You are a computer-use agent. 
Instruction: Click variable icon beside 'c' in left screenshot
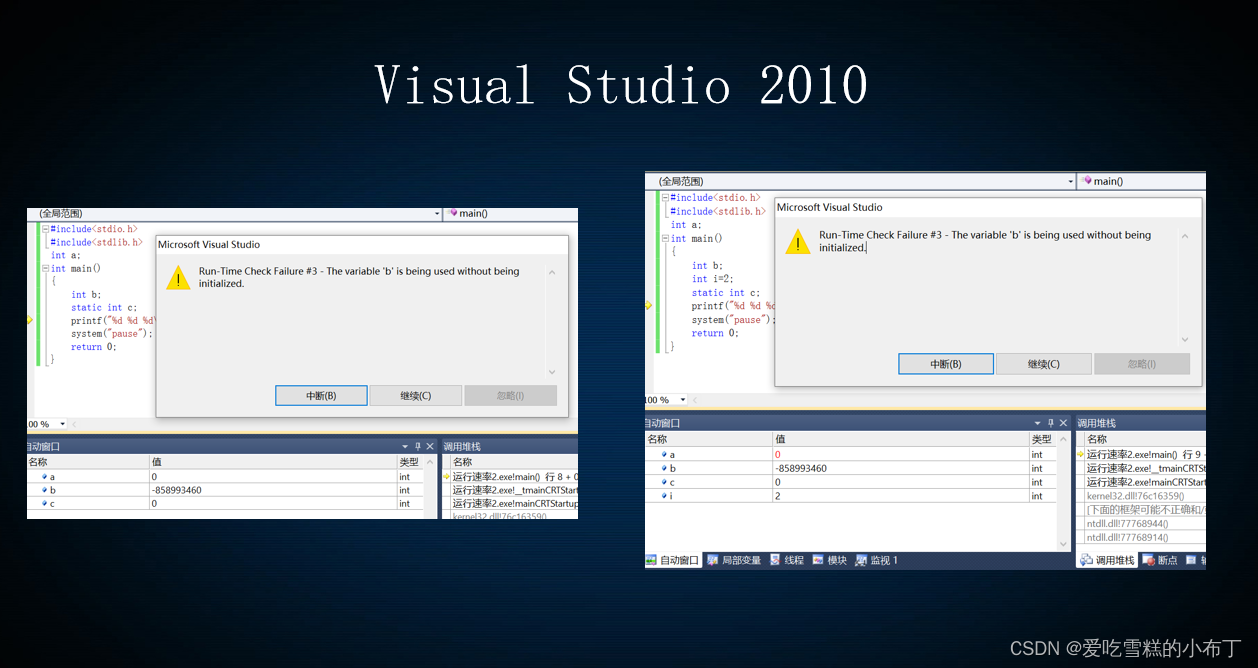point(44,503)
